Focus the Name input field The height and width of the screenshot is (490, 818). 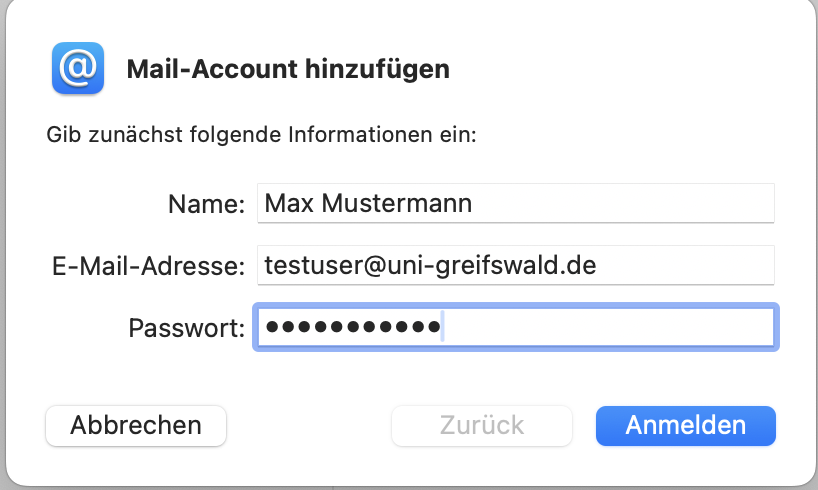515,204
